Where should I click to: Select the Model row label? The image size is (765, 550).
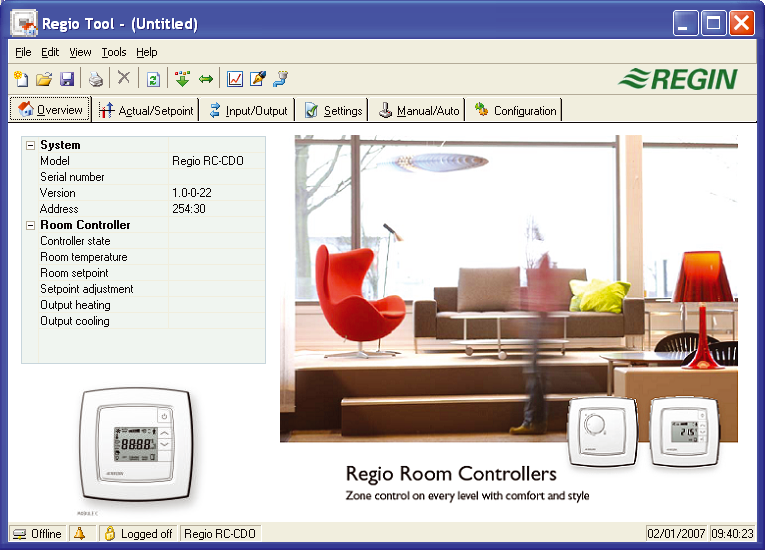[55, 161]
